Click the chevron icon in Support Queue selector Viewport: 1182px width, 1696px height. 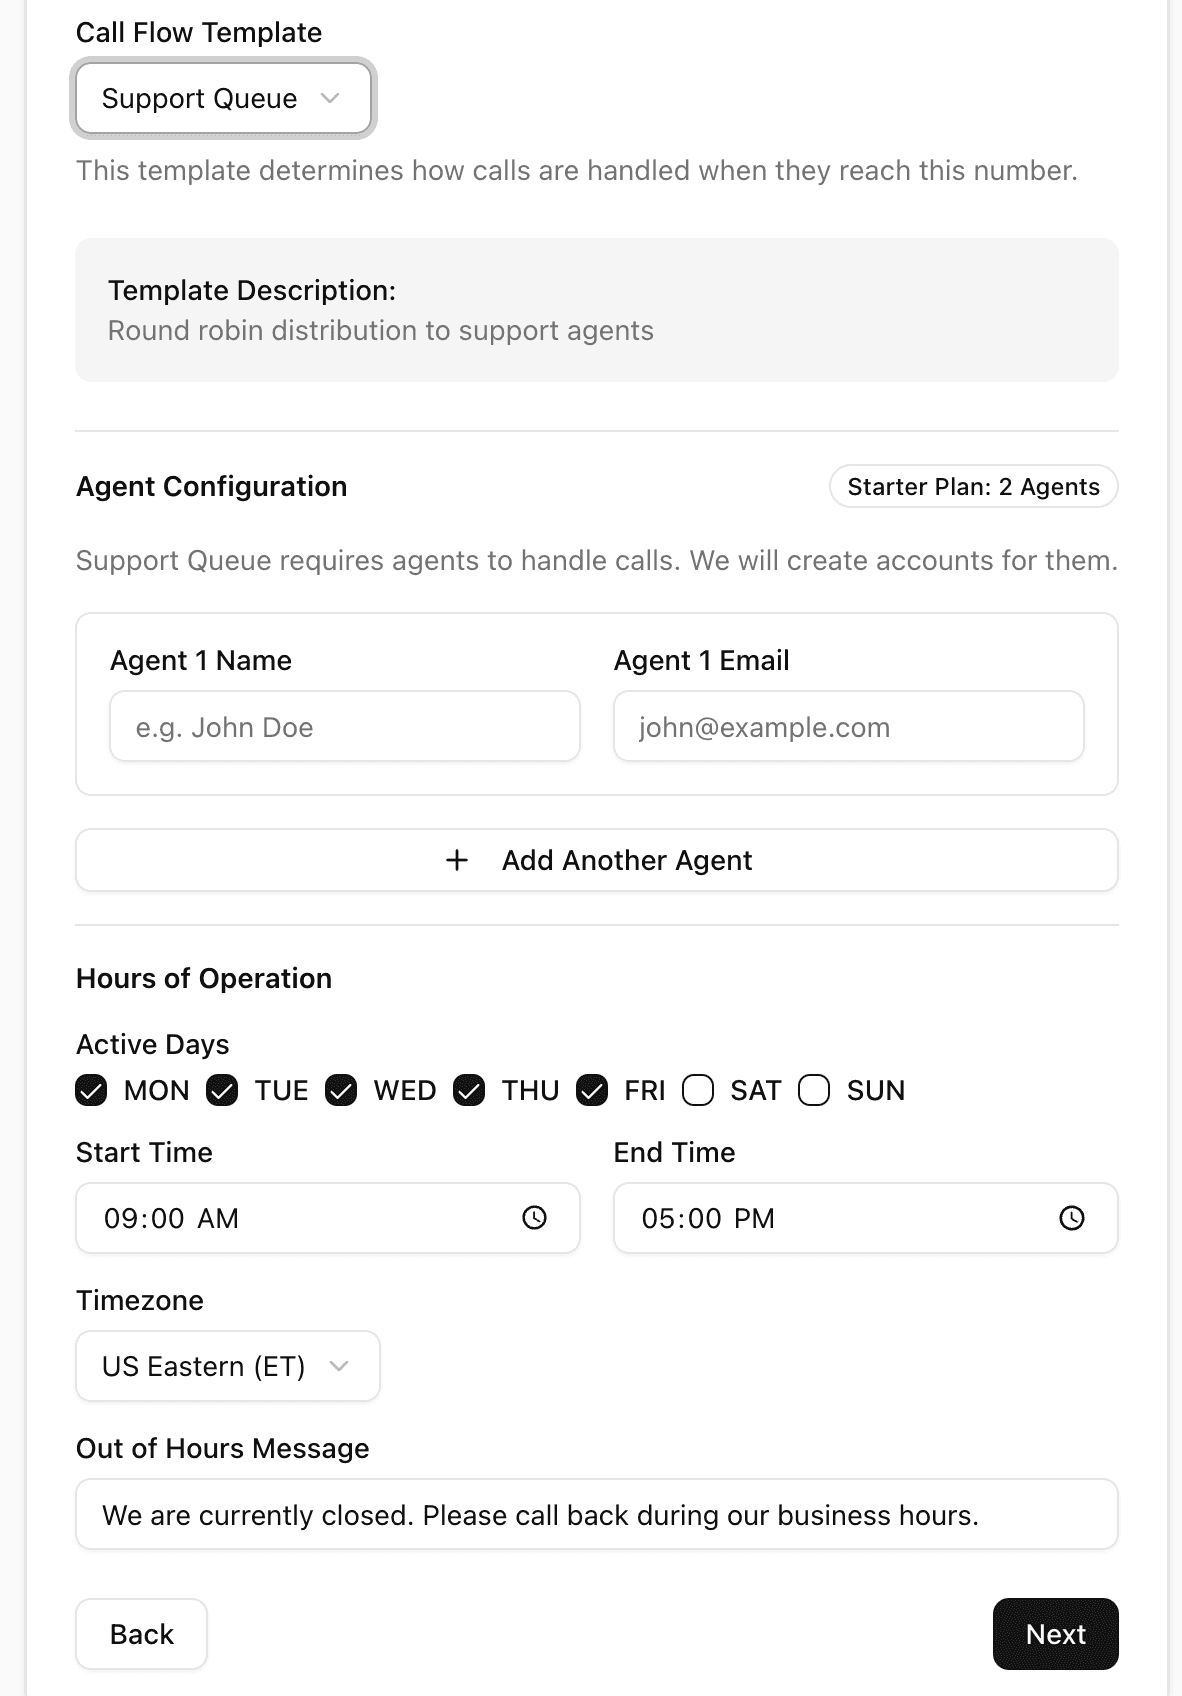pyautogui.click(x=330, y=98)
